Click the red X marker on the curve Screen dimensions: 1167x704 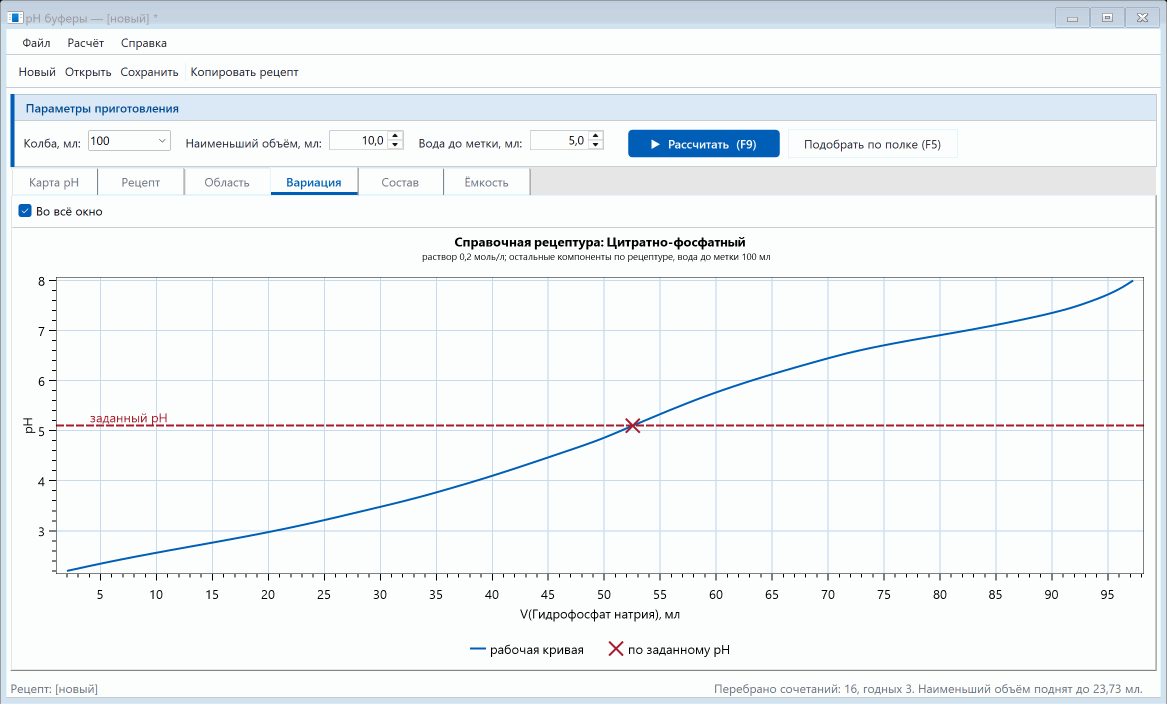632,426
